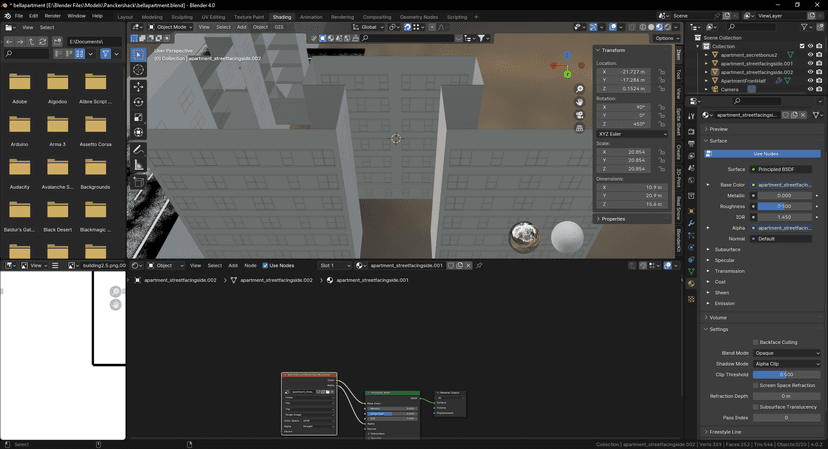Image resolution: width=828 pixels, height=449 pixels.
Task: Expand the Subsurface section
Action: click(x=728, y=249)
